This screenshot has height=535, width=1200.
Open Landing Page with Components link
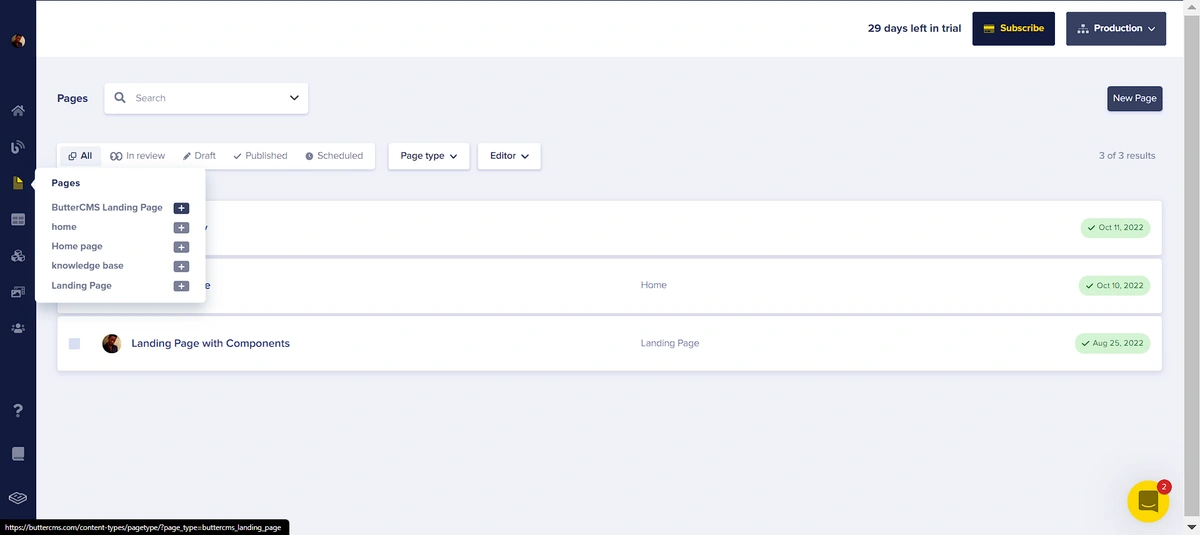tap(211, 343)
